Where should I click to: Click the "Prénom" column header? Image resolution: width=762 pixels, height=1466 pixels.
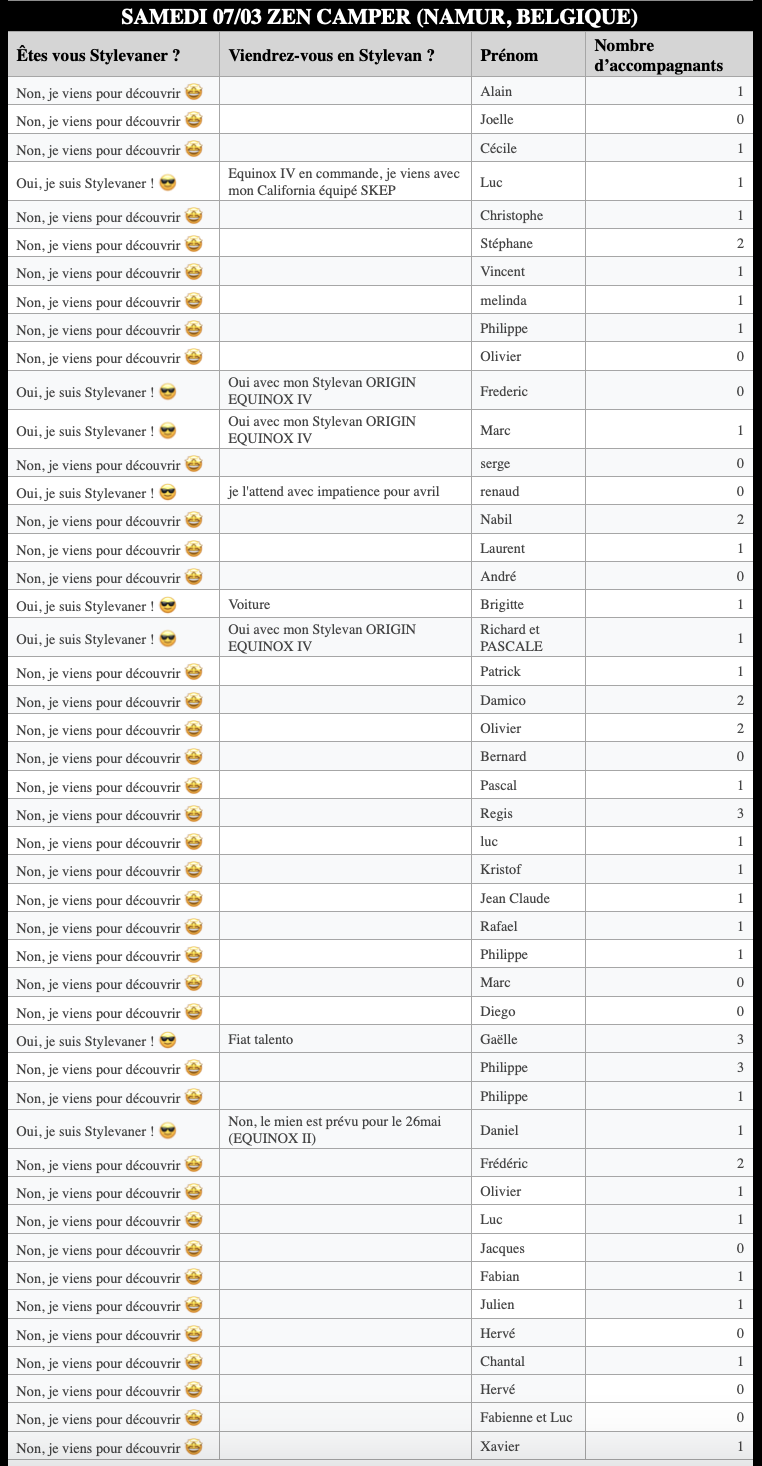tap(509, 55)
